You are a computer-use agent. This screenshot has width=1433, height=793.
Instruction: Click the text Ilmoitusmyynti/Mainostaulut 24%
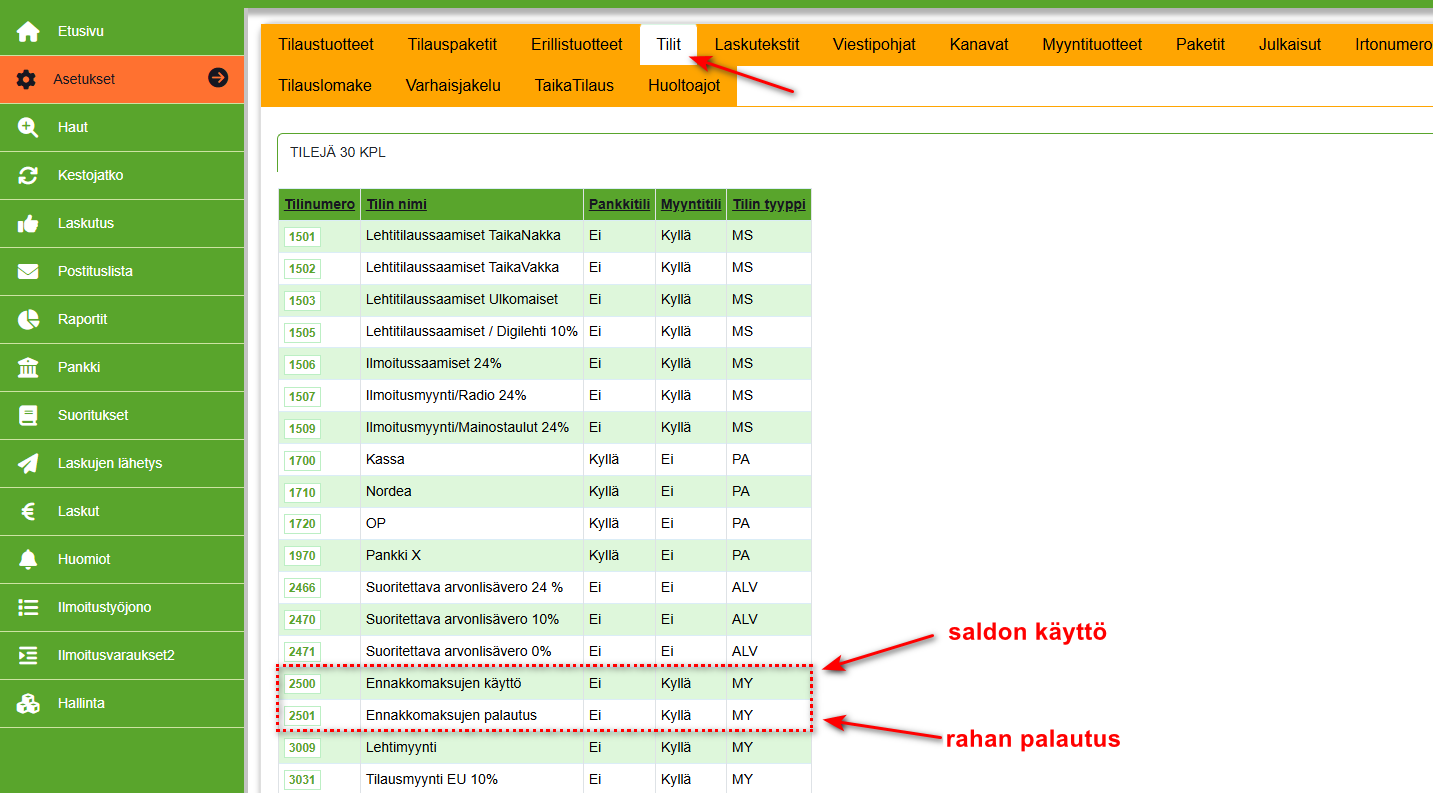(x=467, y=427)
